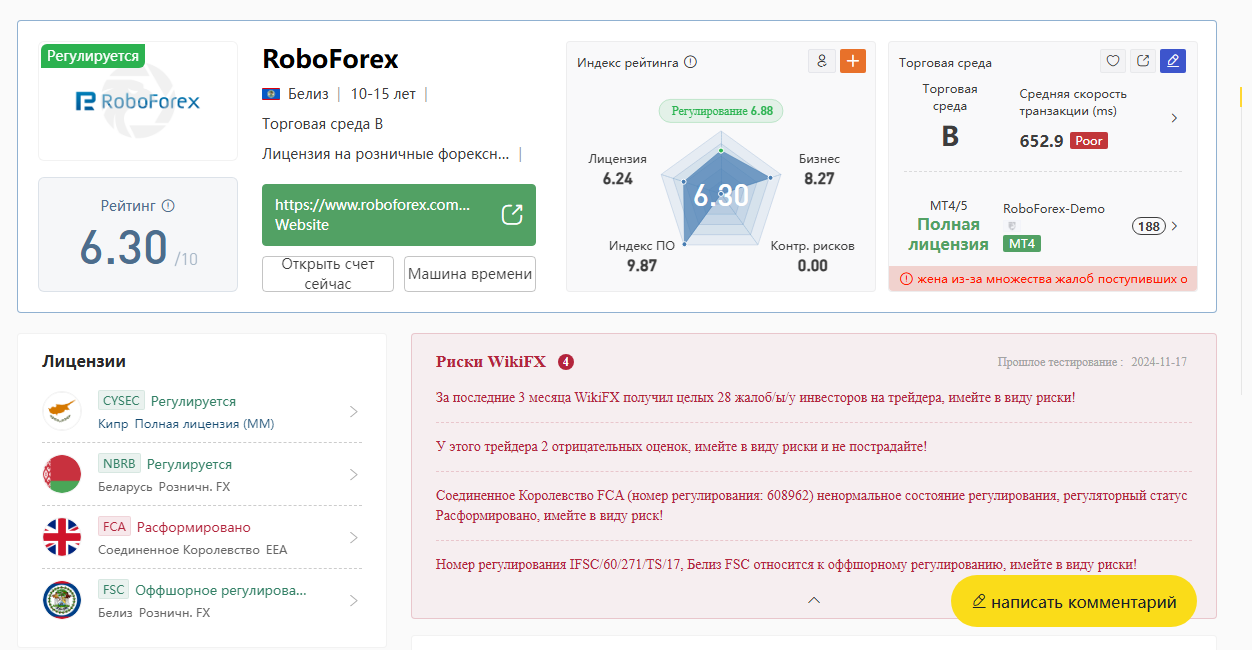Viewport: 1252px width, 650px height.
Task: Open MT4/5 server details arrow next to 188
Action: coord(1174,226)
